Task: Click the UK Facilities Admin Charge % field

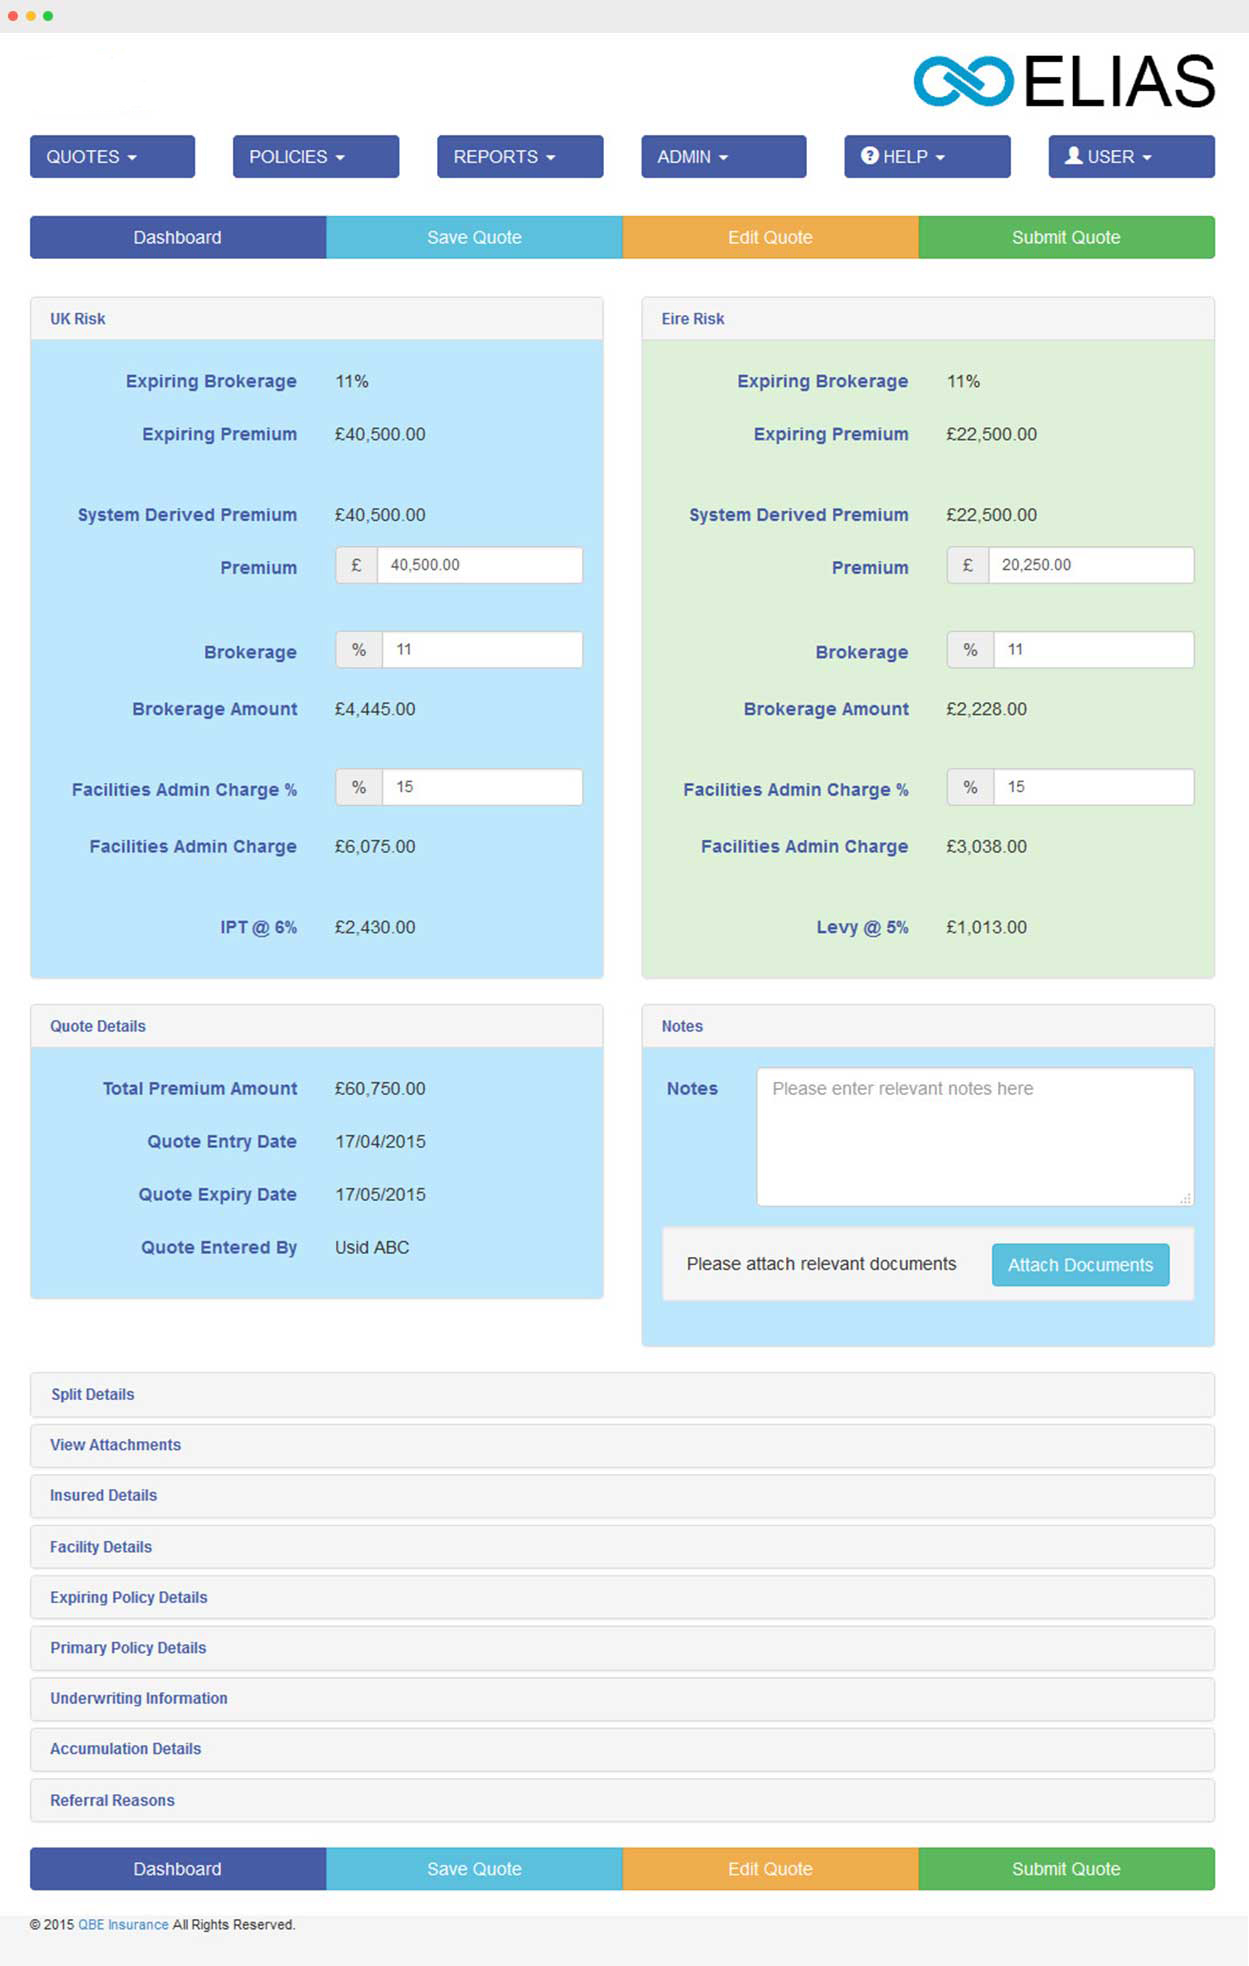Action: (x=481, y=787)
